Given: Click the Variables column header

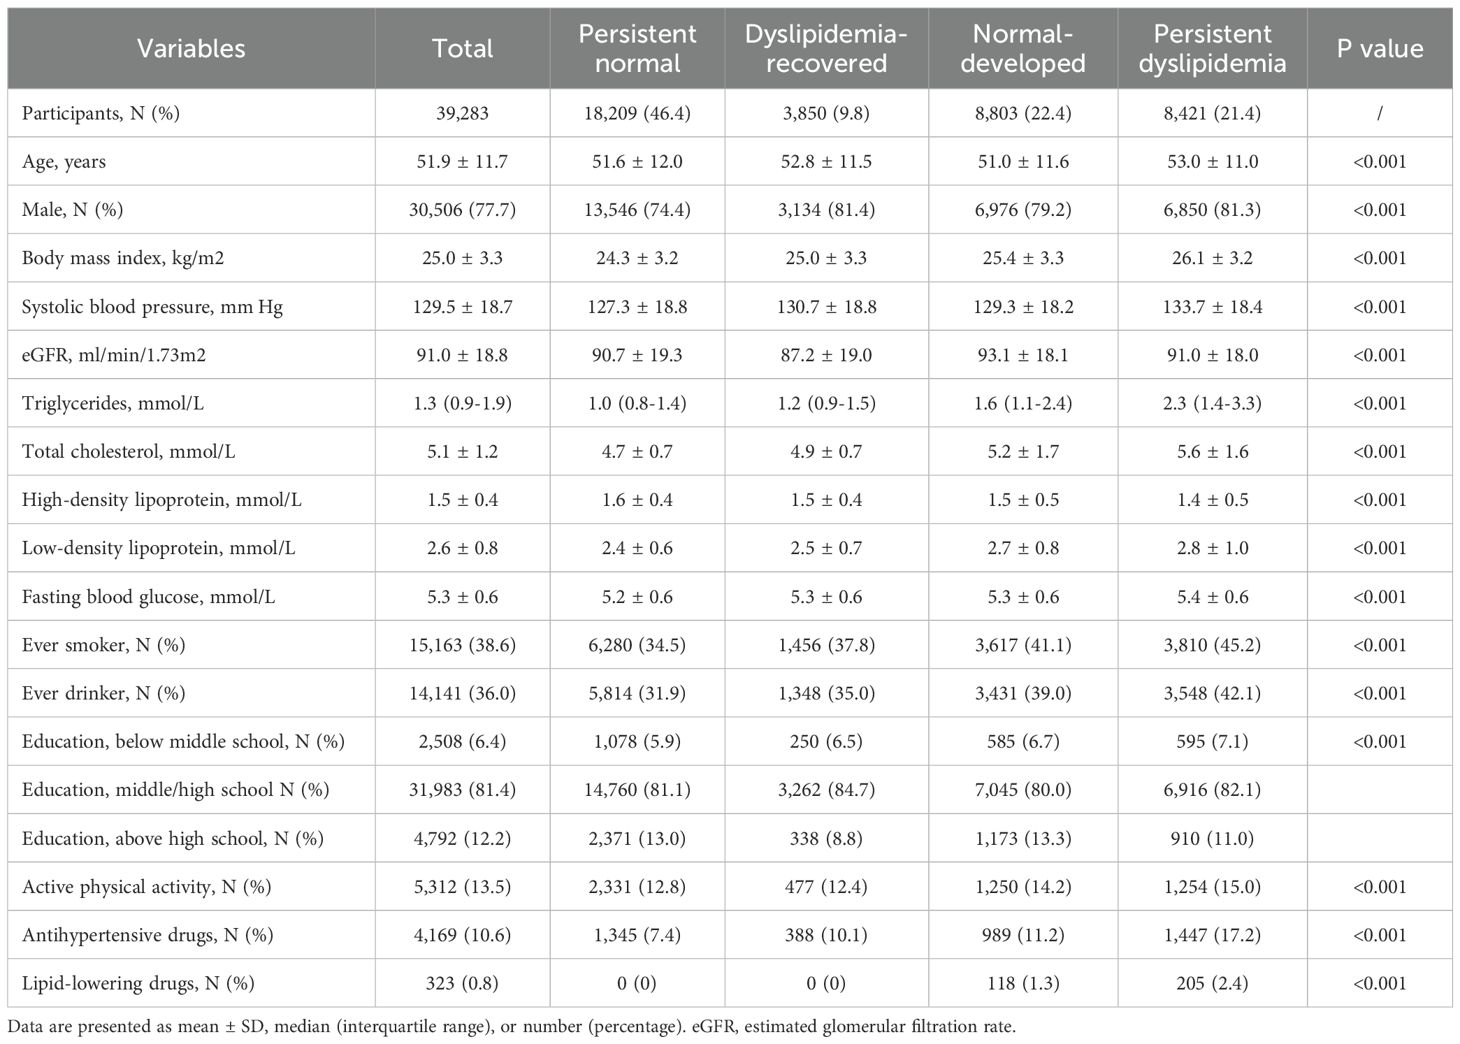Looking at the screenshot, I should click(x=191, y=48).
